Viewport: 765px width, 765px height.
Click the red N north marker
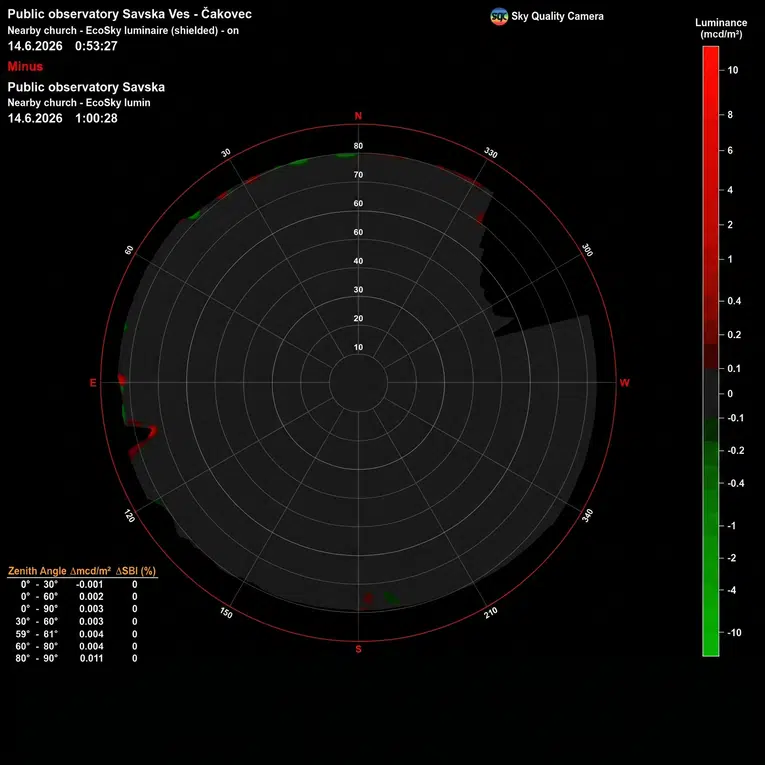358,116
